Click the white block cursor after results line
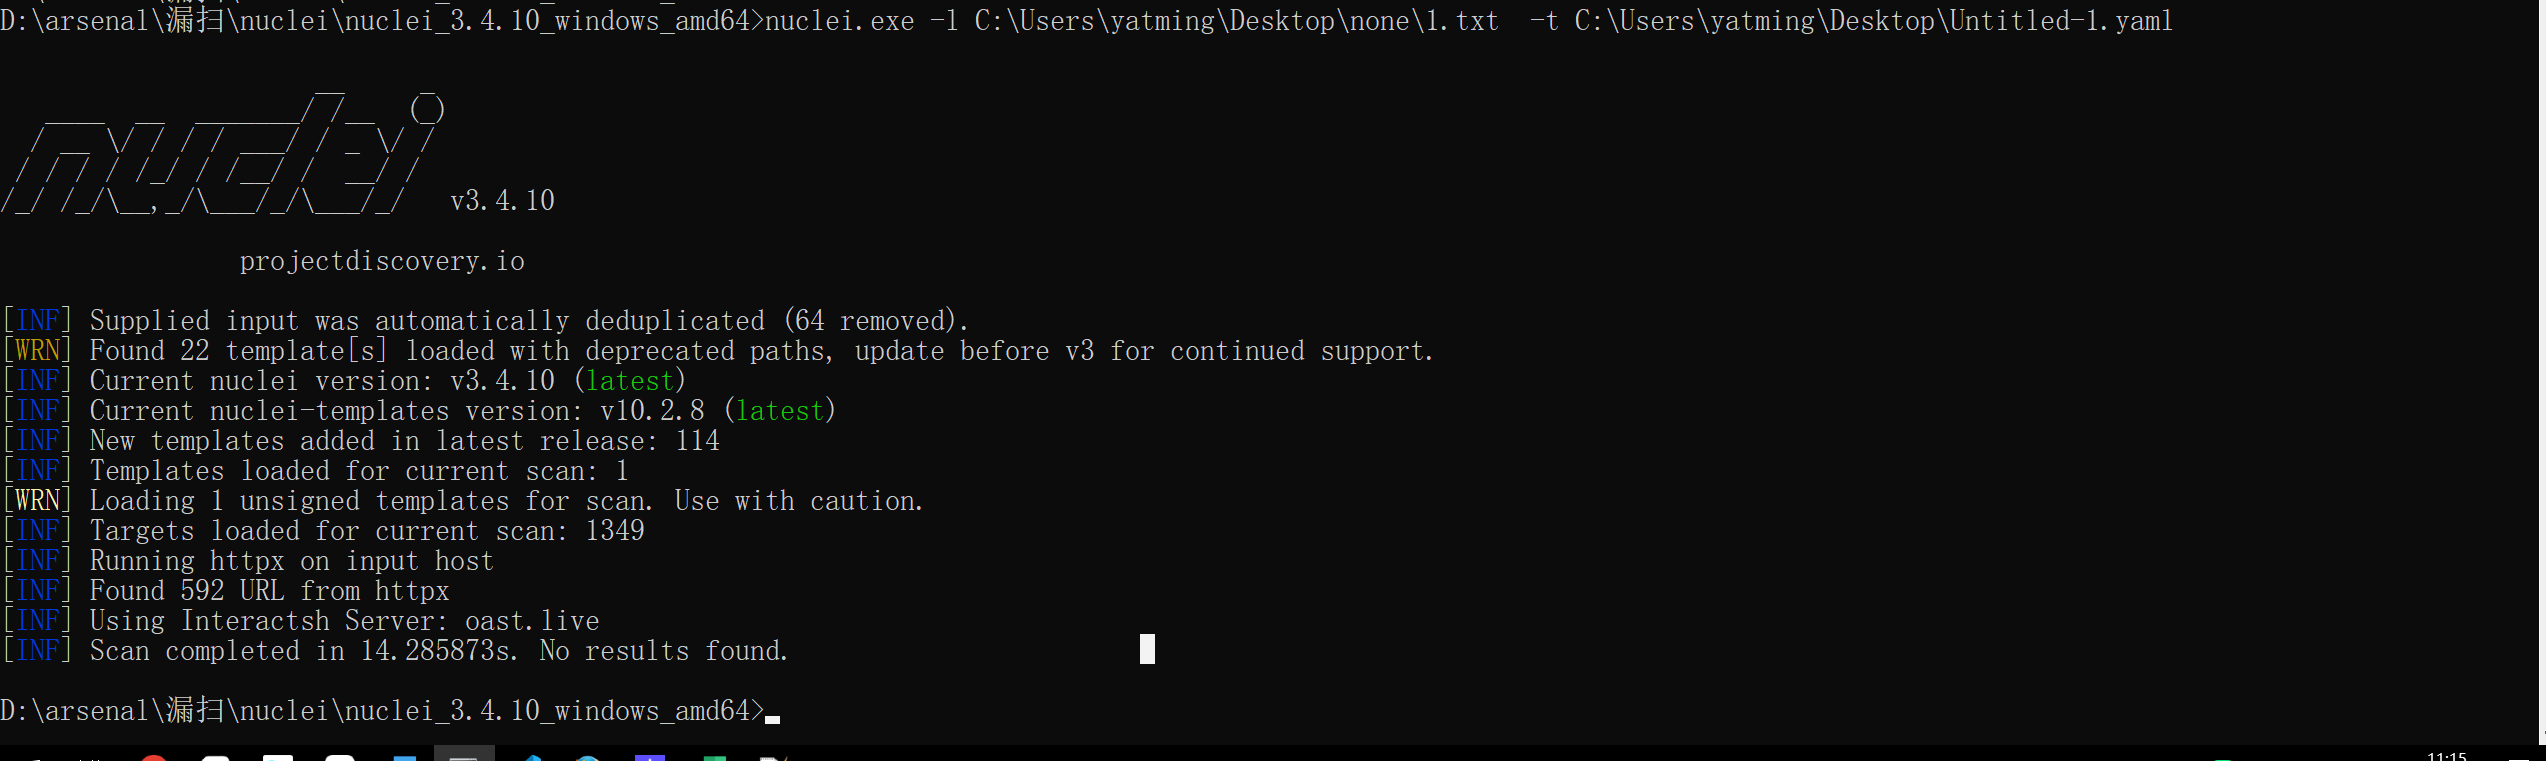The image size is (2546, 761). [x=1147, y=649]
